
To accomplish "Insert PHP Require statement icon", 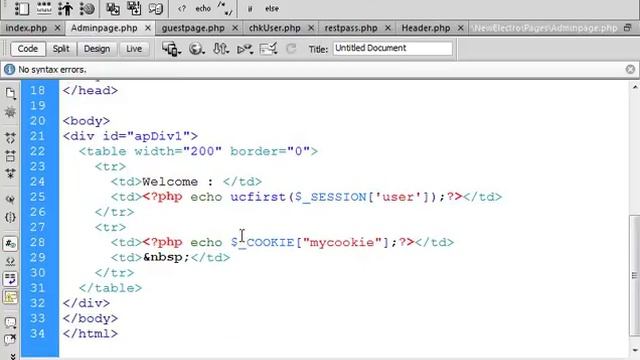I will click(156, 9).
